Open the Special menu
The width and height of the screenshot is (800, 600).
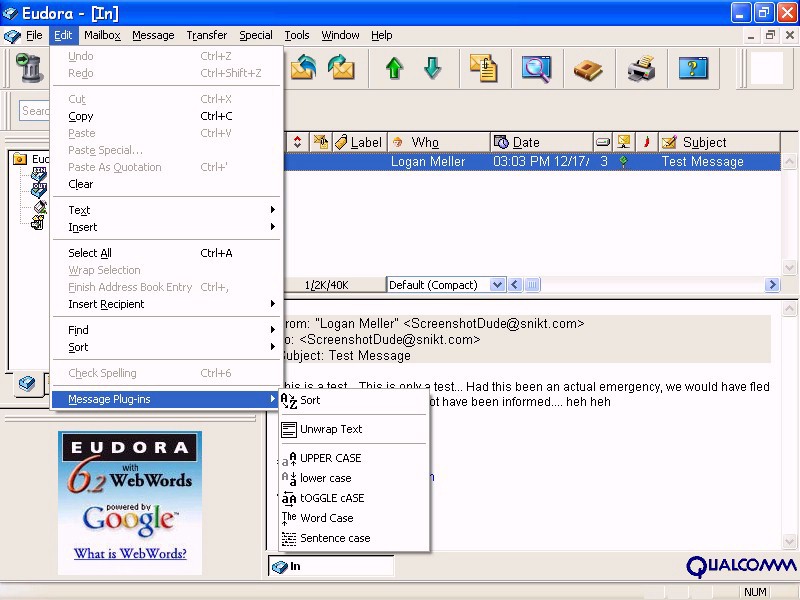coord(256,35)
